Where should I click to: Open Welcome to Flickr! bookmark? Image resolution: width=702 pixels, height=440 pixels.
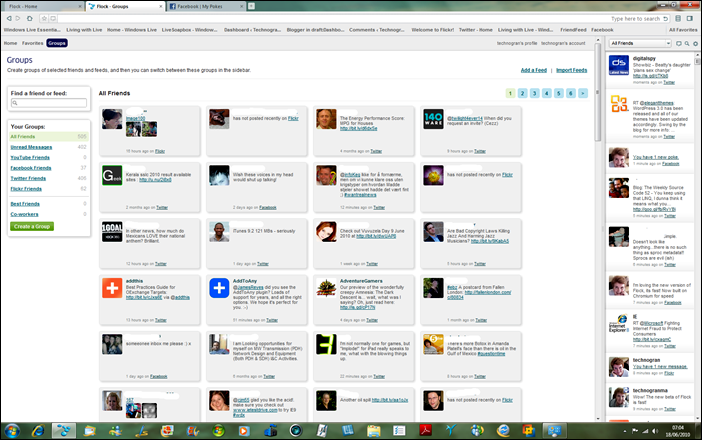tap(432, 30)
